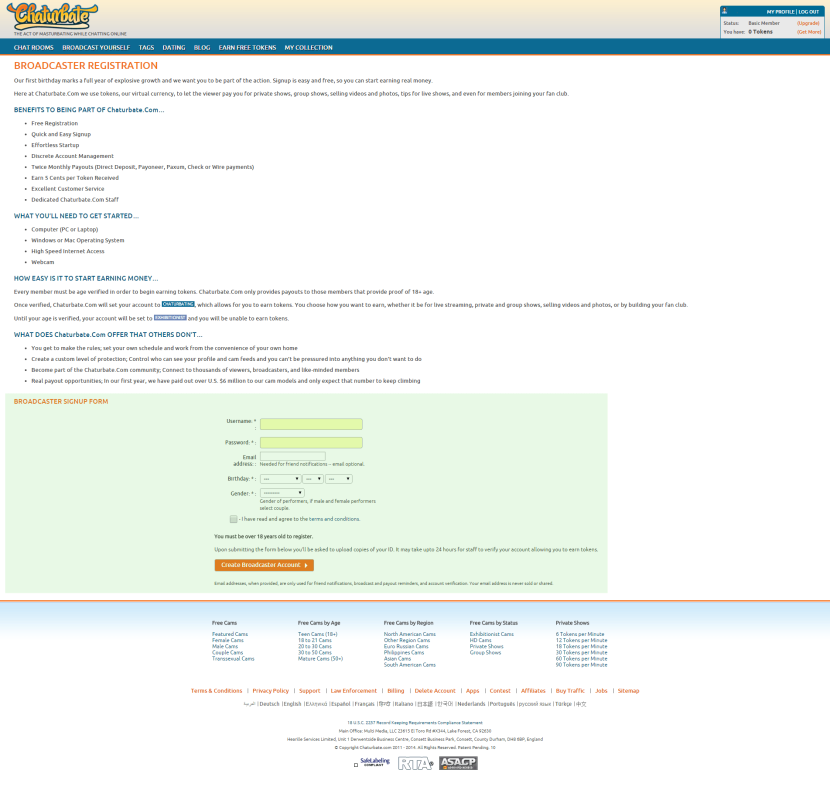Image resolution: width=830 pixels, height=794 pixels.
Task: Open the Birthday month dropdown
Action: click(281, 479)
